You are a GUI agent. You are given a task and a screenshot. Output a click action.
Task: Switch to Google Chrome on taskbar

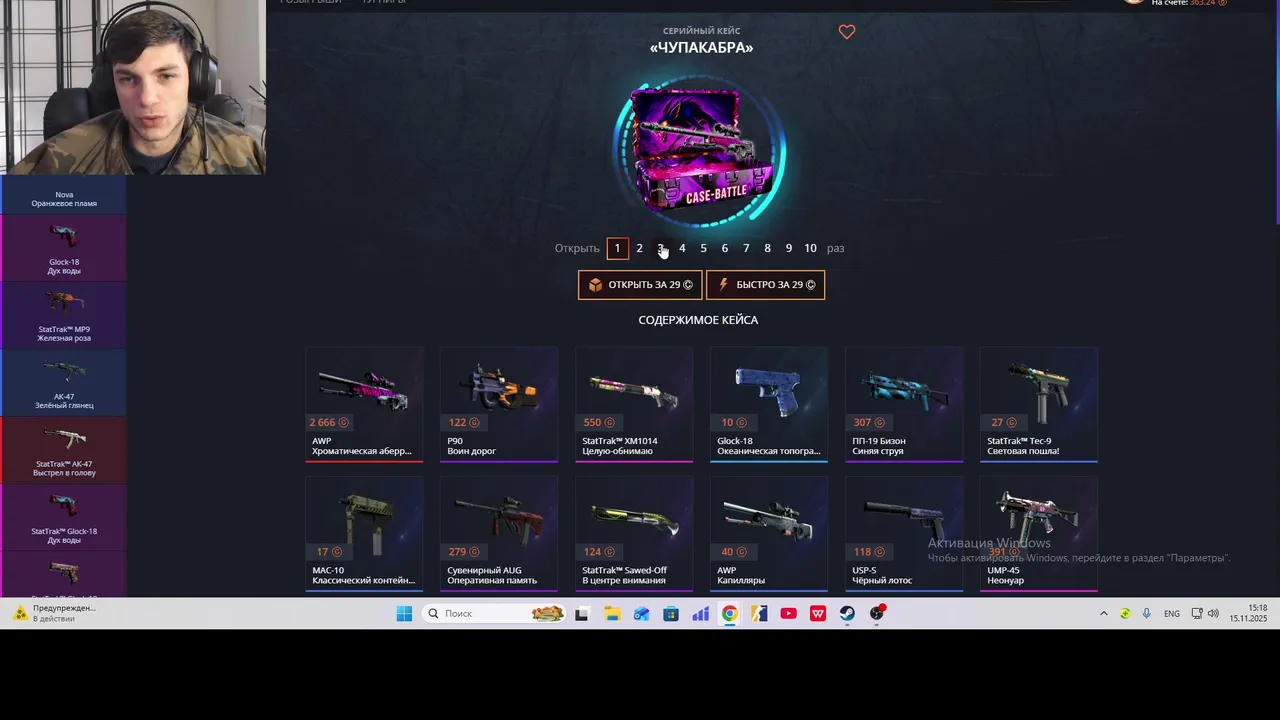pos(730,613)
